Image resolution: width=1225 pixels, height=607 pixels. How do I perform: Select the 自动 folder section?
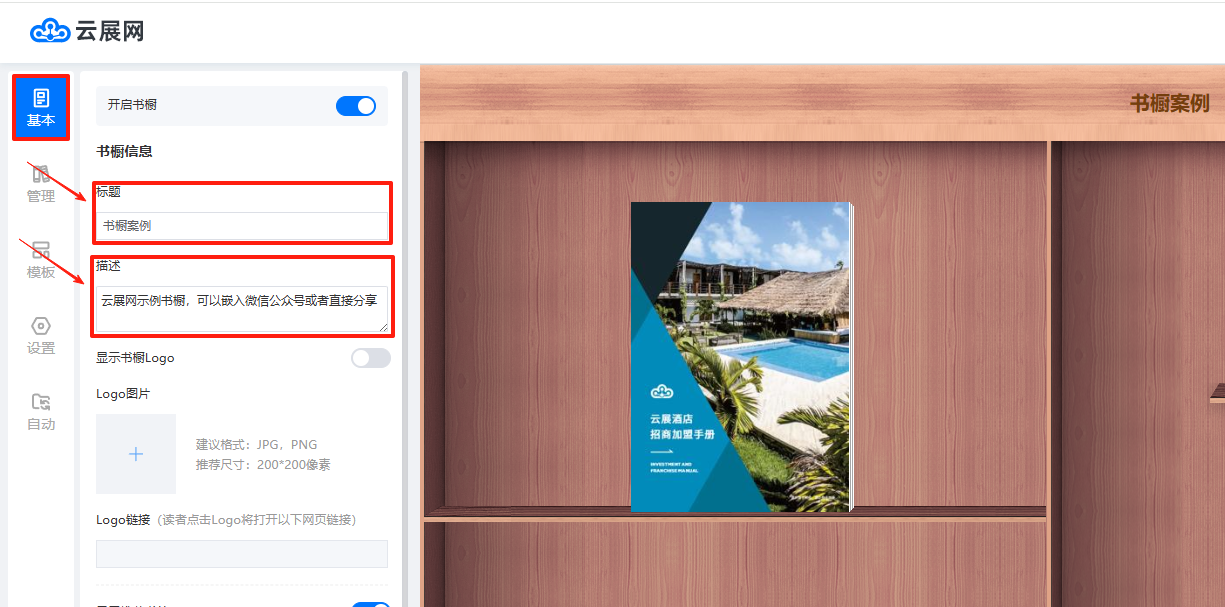coord(41,412)
